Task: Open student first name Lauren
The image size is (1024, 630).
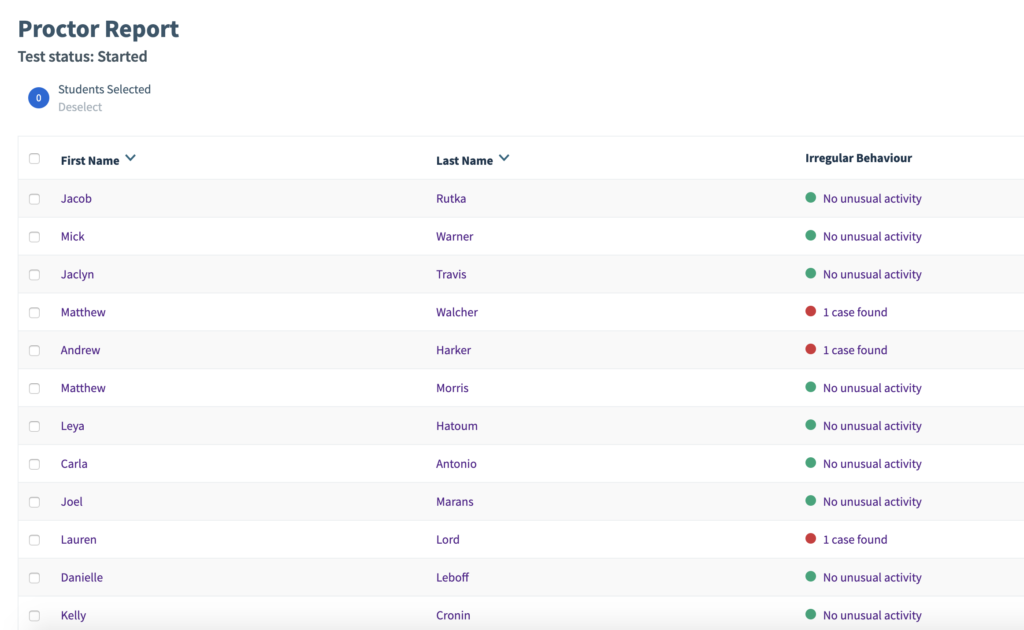Action: point(78,539)
